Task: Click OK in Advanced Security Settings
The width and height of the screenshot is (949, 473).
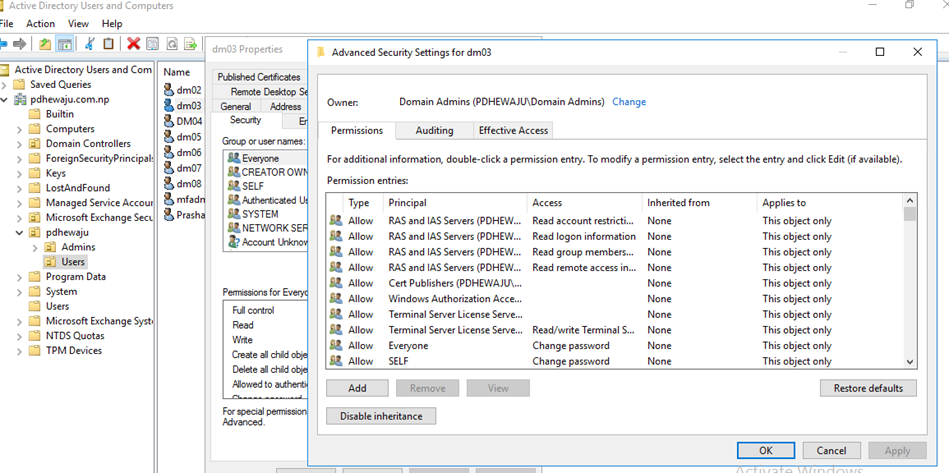Action: (x=765, y=450)
